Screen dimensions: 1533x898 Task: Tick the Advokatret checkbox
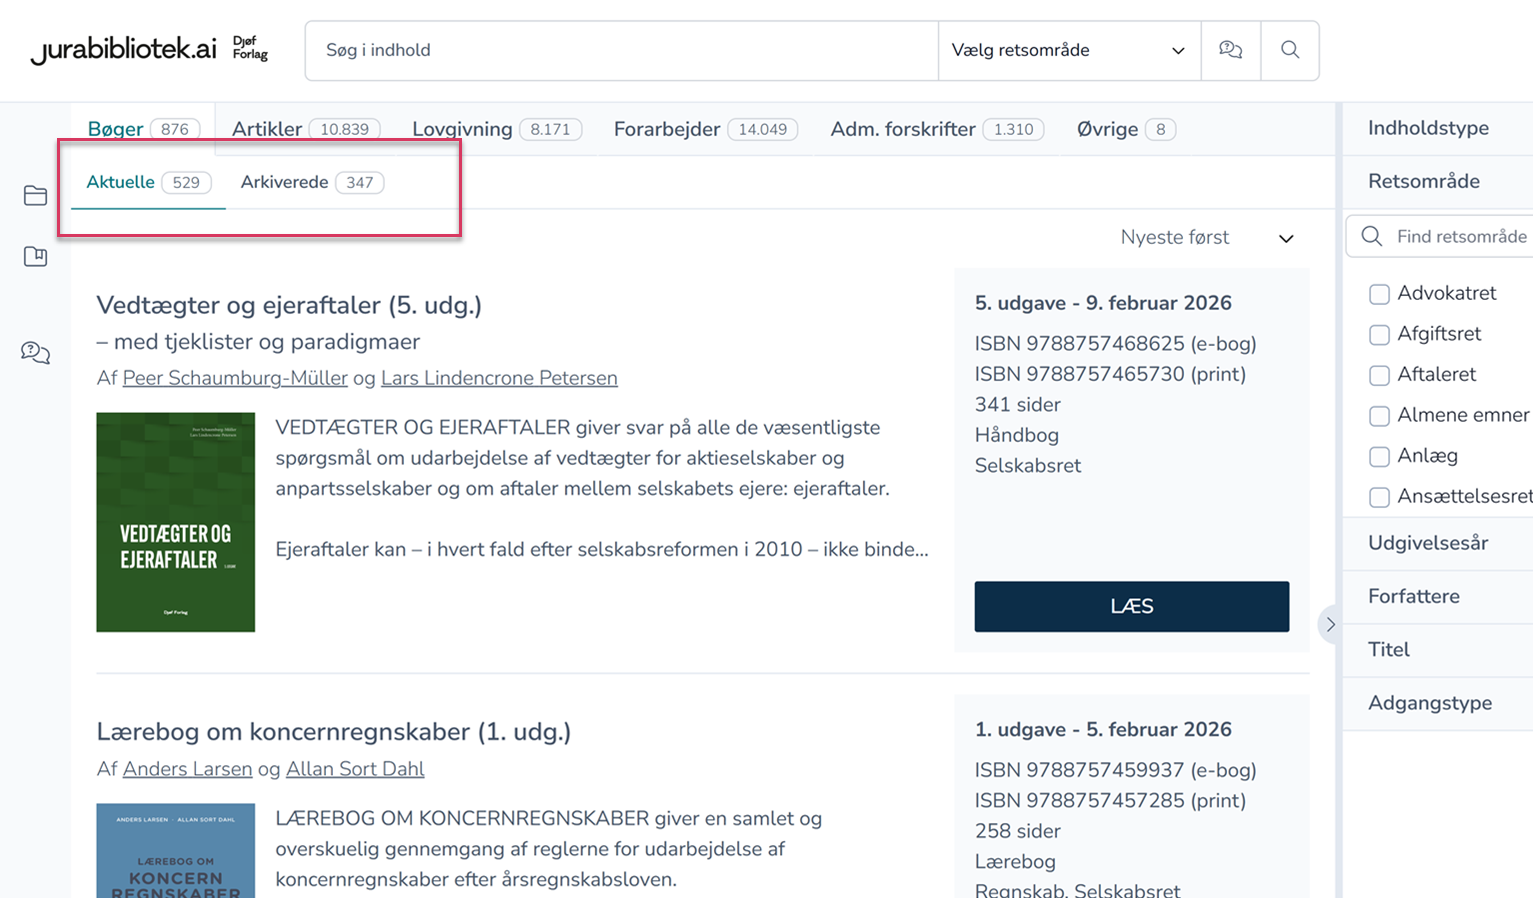click(1379, 294)
